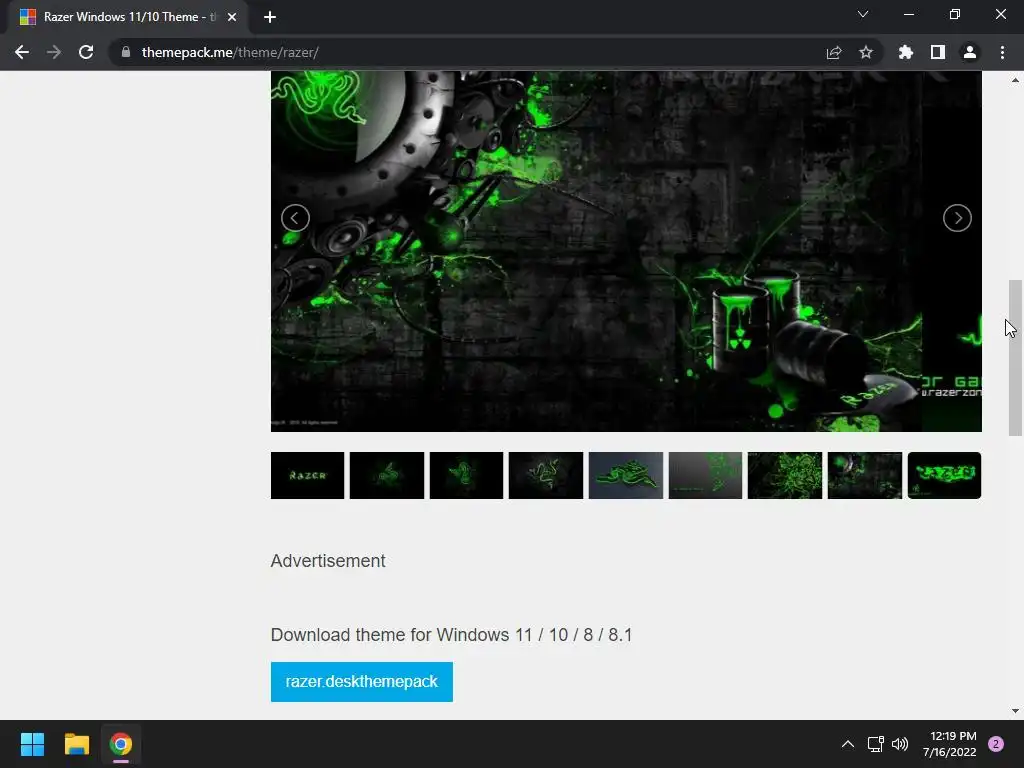Viewport: 1024px width, 768px height.
Task: Open the Chrome extensions puzzle icon
Action: (x=906, y=52)
